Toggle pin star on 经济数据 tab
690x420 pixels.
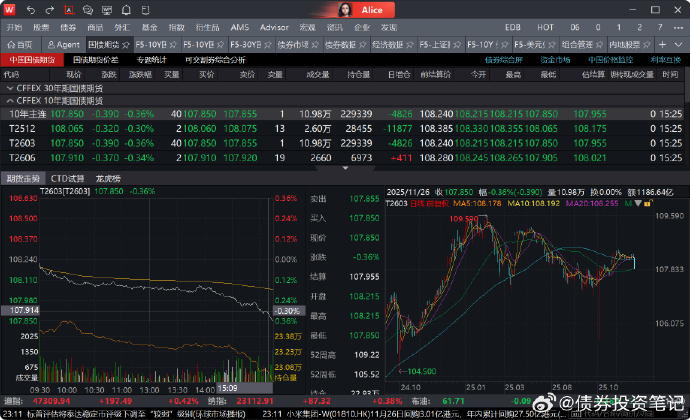410,45
